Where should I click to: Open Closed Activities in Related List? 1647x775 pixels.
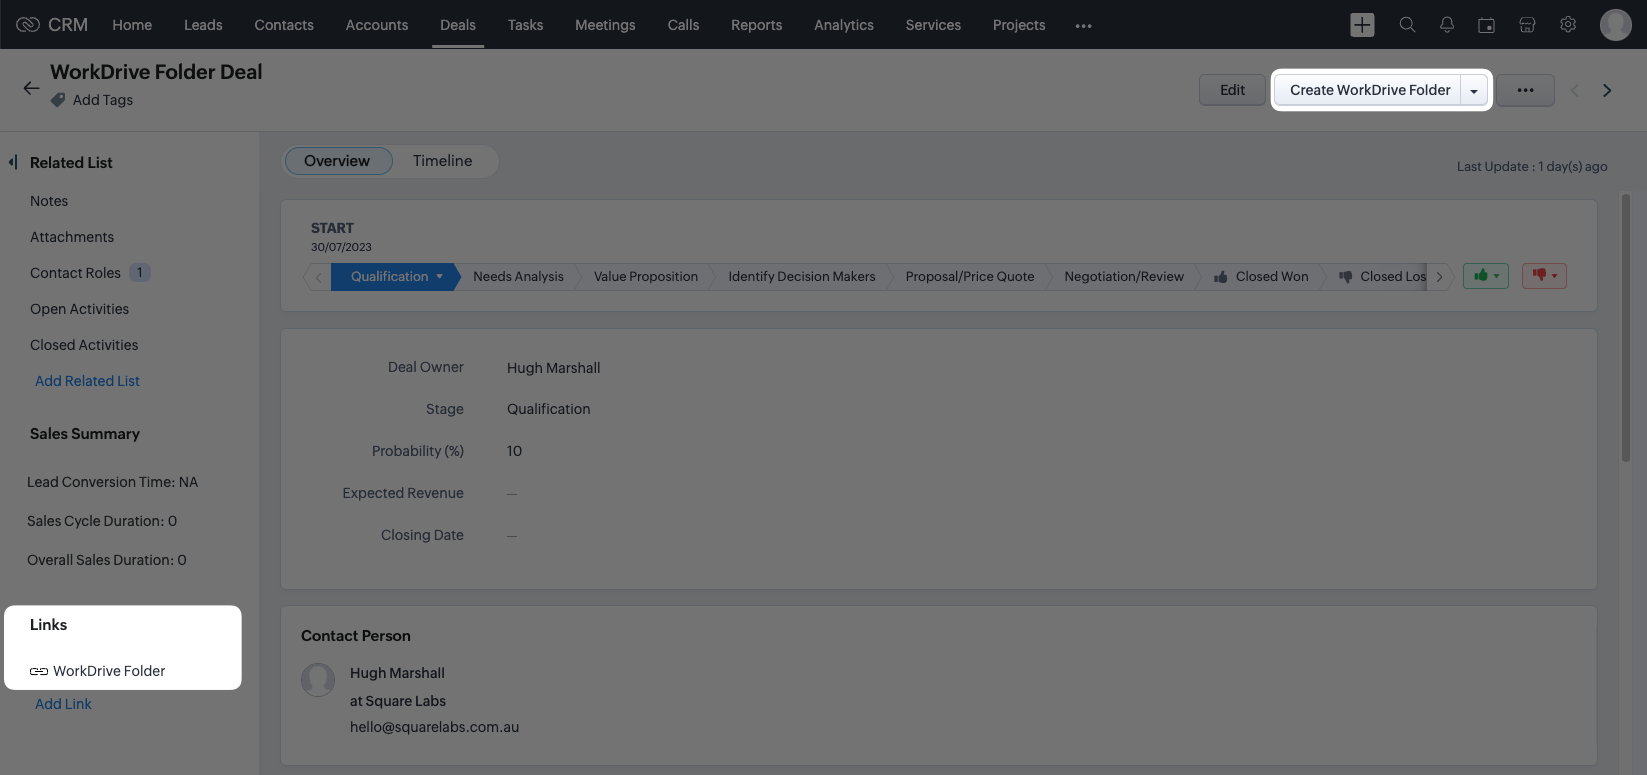(x=84, y=345)
